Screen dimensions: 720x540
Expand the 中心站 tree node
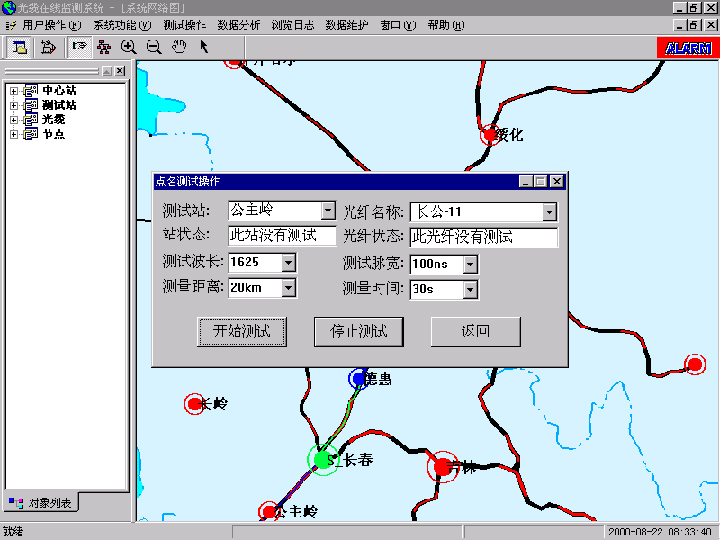[x=14, y=91]
